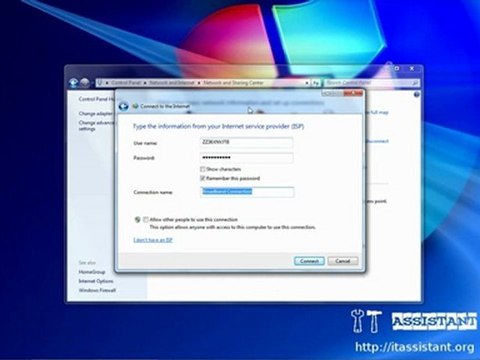Select Network and Internet in the breadcrumb
The height and width of the screenshot is (360, 480).
click(172, 83)
